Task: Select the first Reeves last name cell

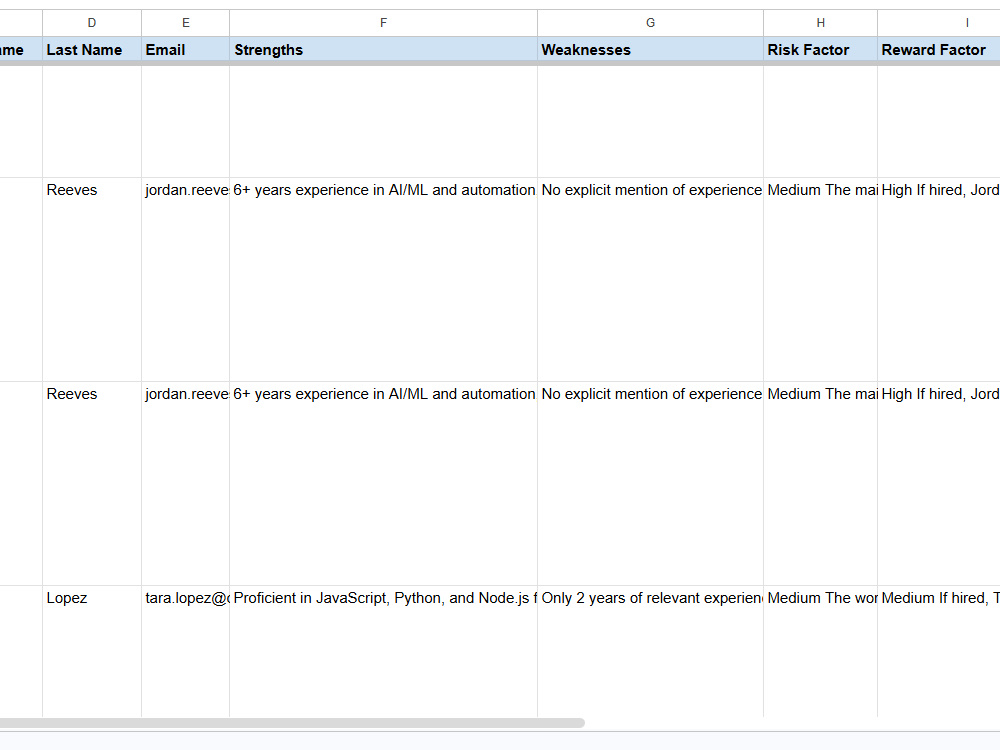Action: [x=92, y=279]
